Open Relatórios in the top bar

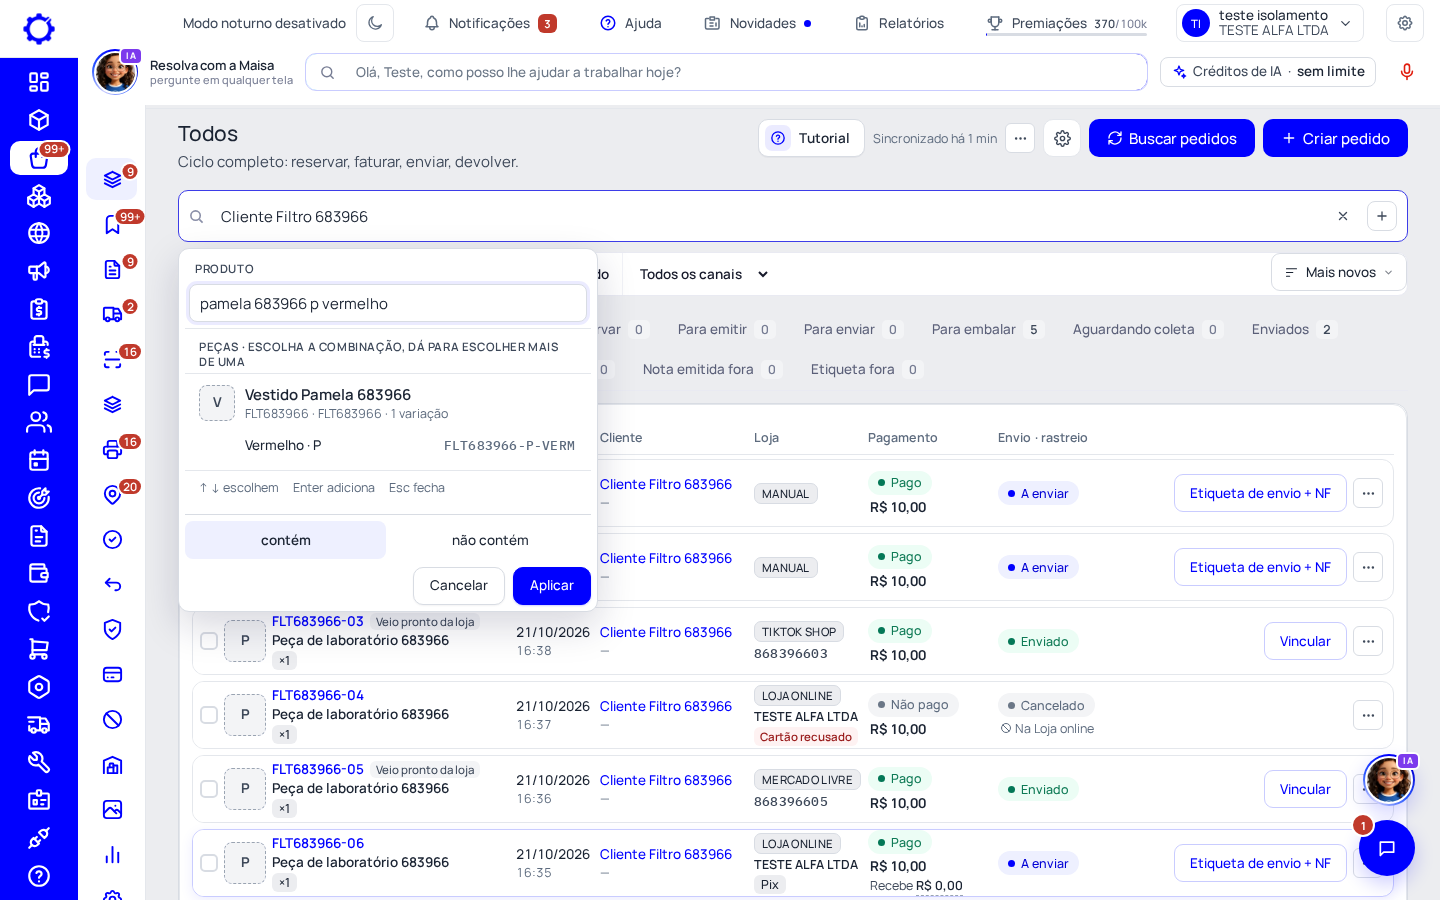899,23
